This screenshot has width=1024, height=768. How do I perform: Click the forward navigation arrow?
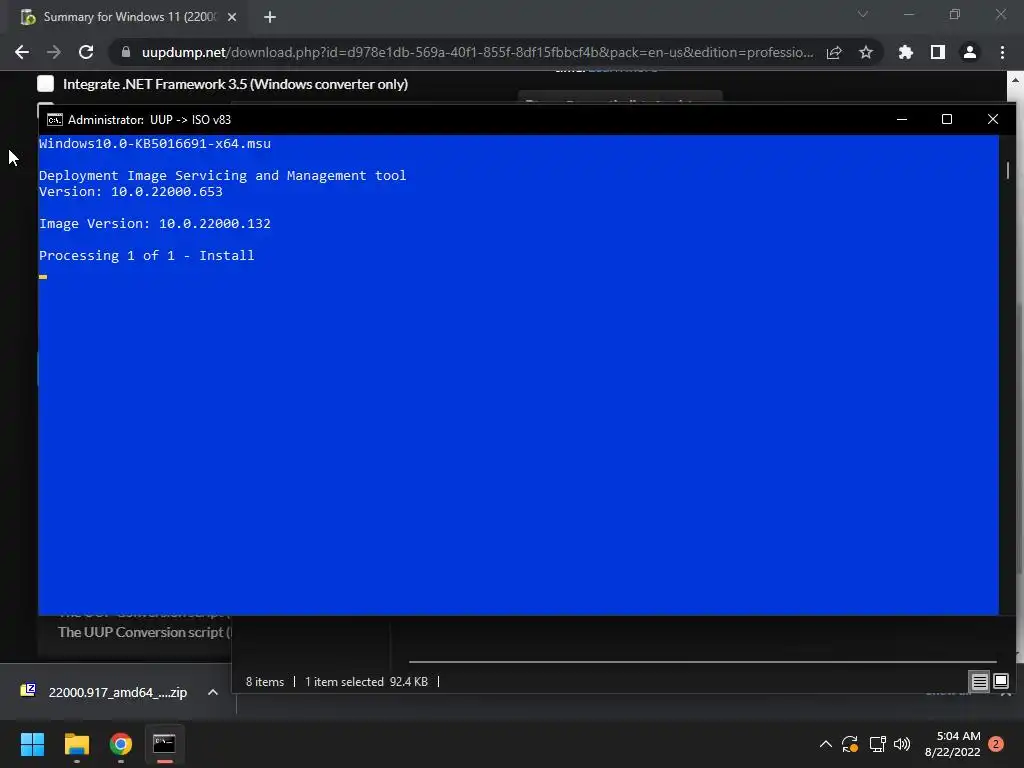click(x=54, y=52)
